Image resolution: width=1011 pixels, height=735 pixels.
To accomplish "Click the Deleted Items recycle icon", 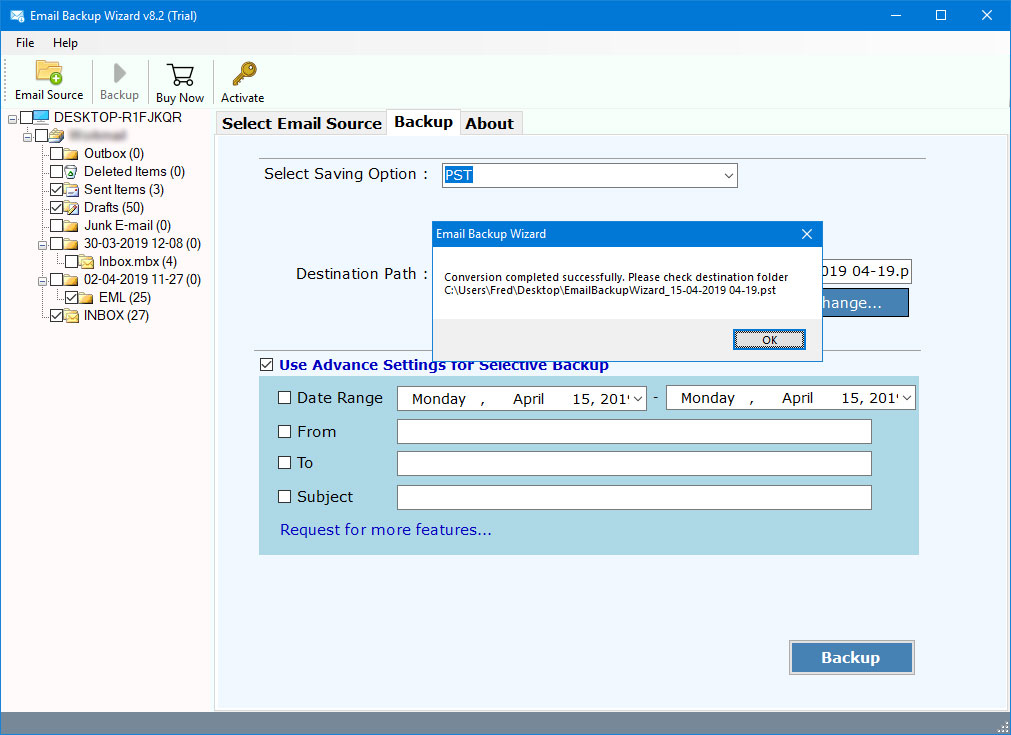I will 71,172.
